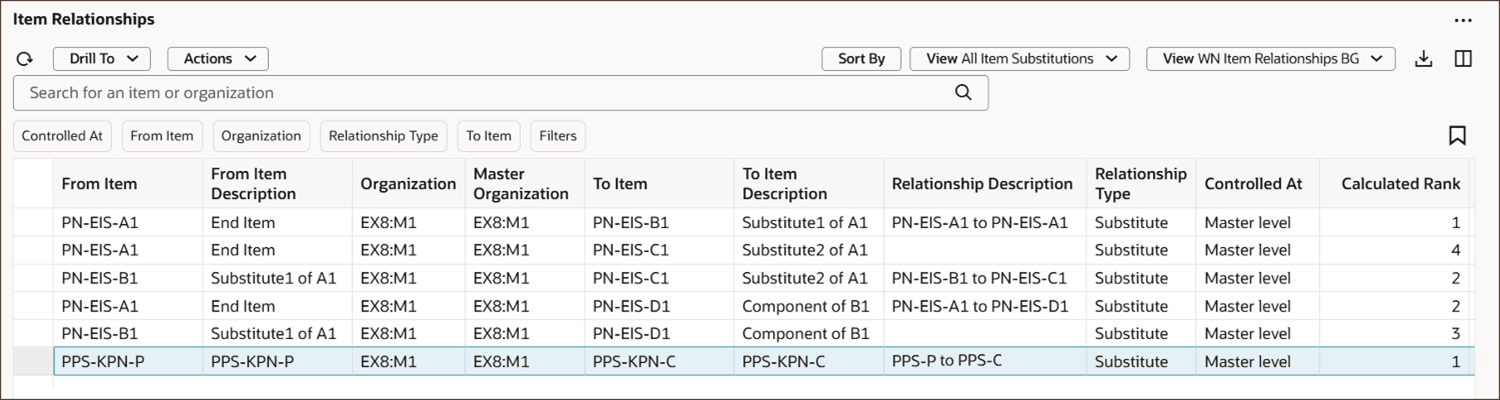Image resolution: width=1500 pixels, height=400 pixels.
Task: Open the Drill To dropdown
Action: pos(102,59)
